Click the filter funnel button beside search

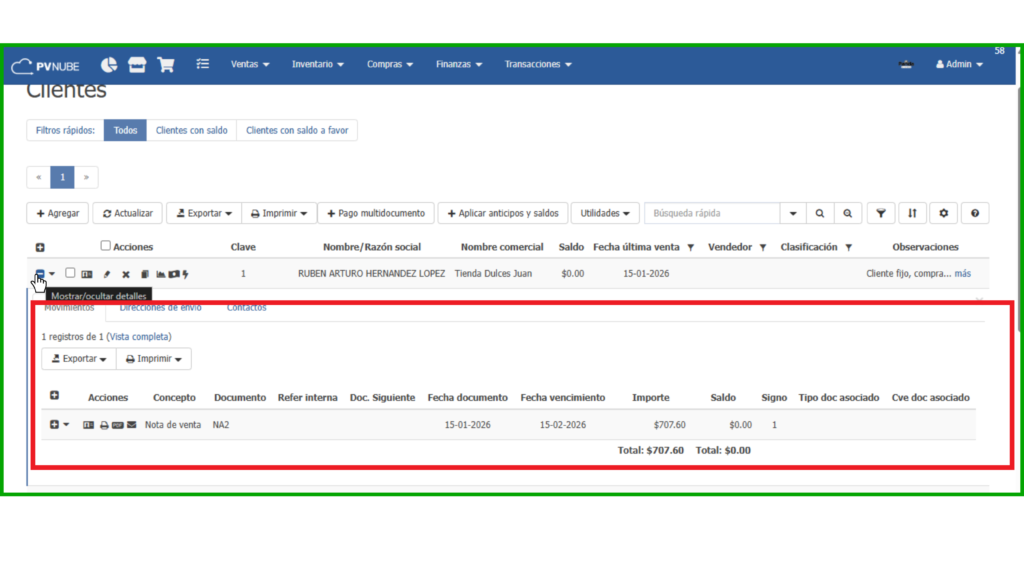880,213
